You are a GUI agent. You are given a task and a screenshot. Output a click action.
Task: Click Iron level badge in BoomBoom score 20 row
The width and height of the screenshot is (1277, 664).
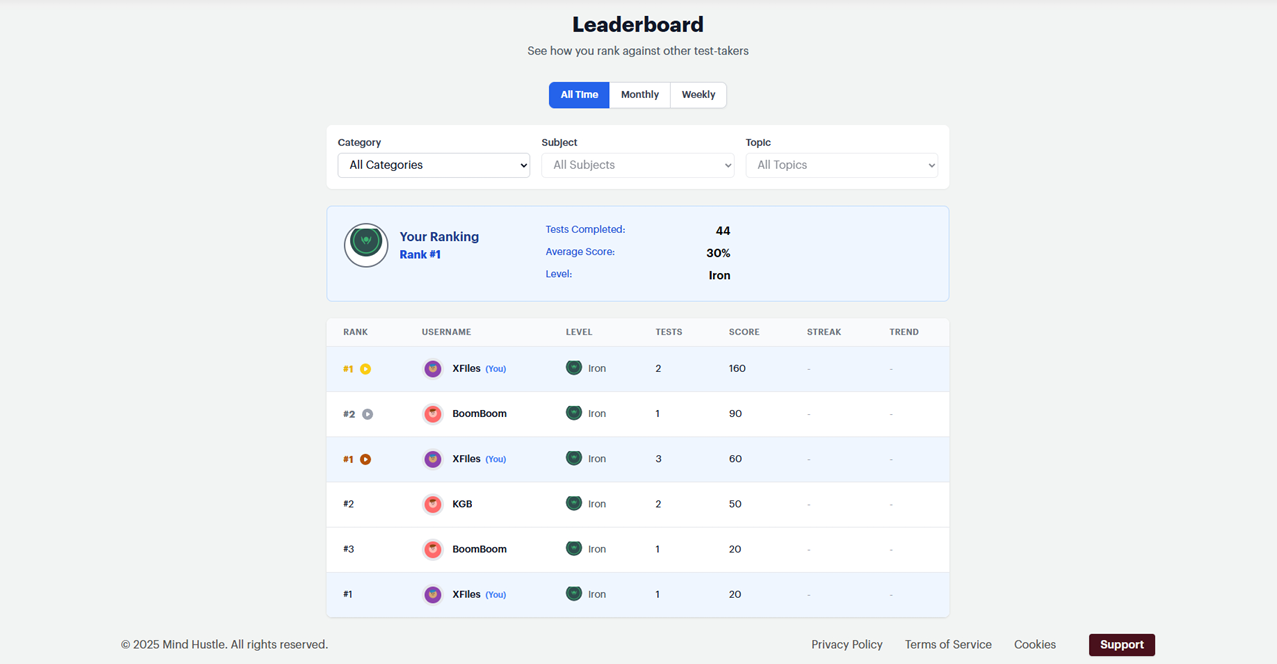click(574, 548)
